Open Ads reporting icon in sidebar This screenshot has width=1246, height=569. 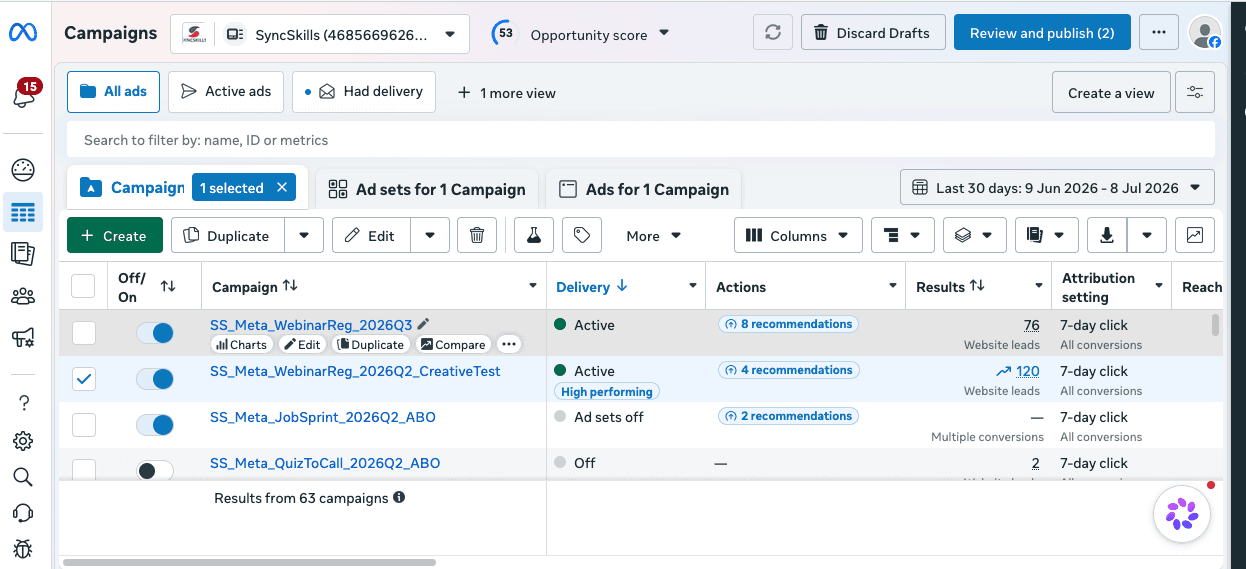click(x=23, y=253)
